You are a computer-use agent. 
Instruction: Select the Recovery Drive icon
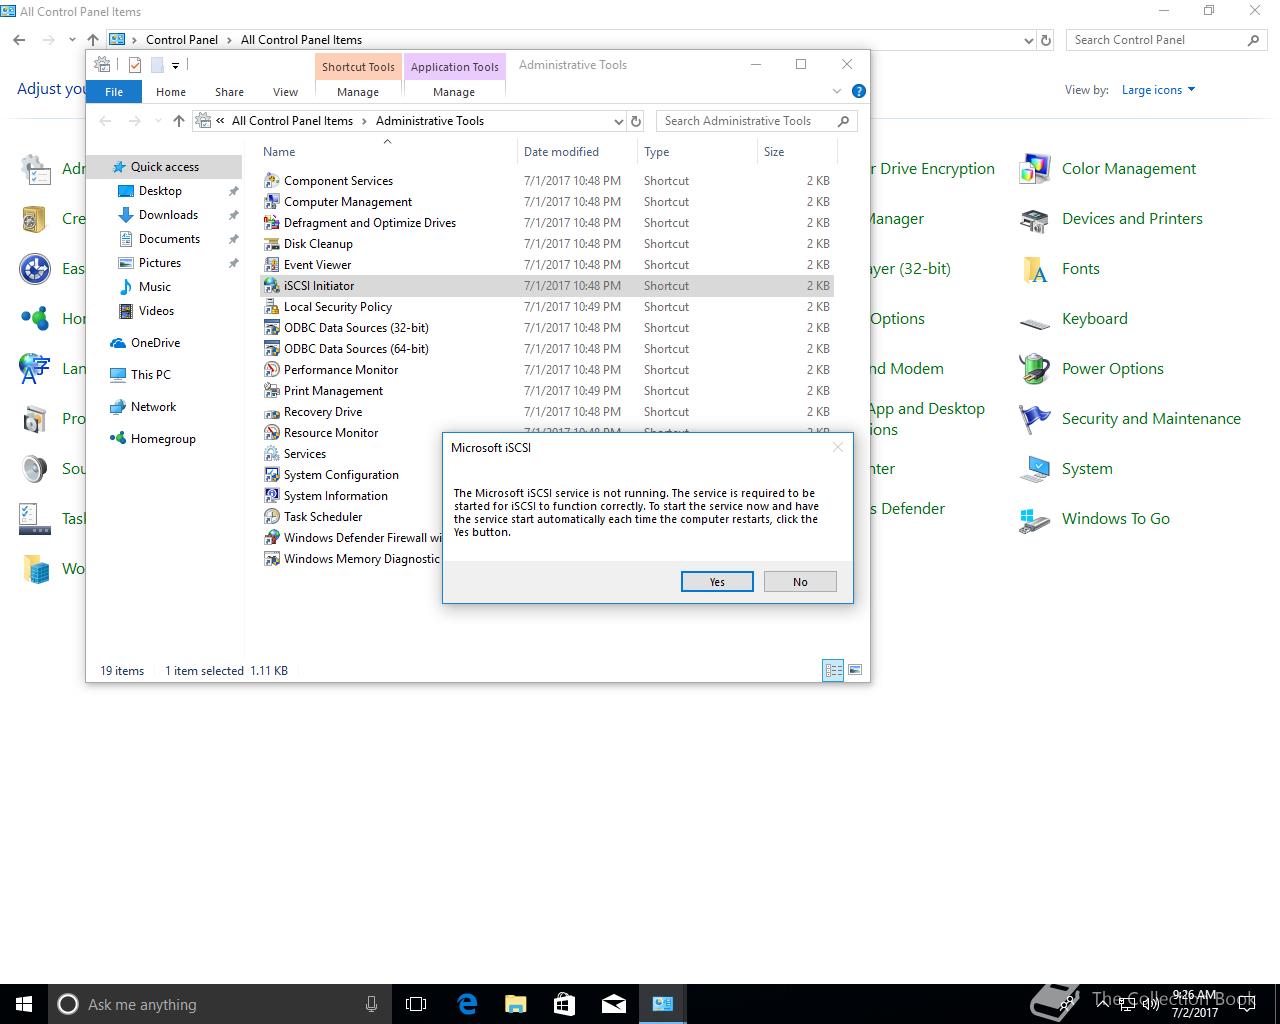(271, 412)
